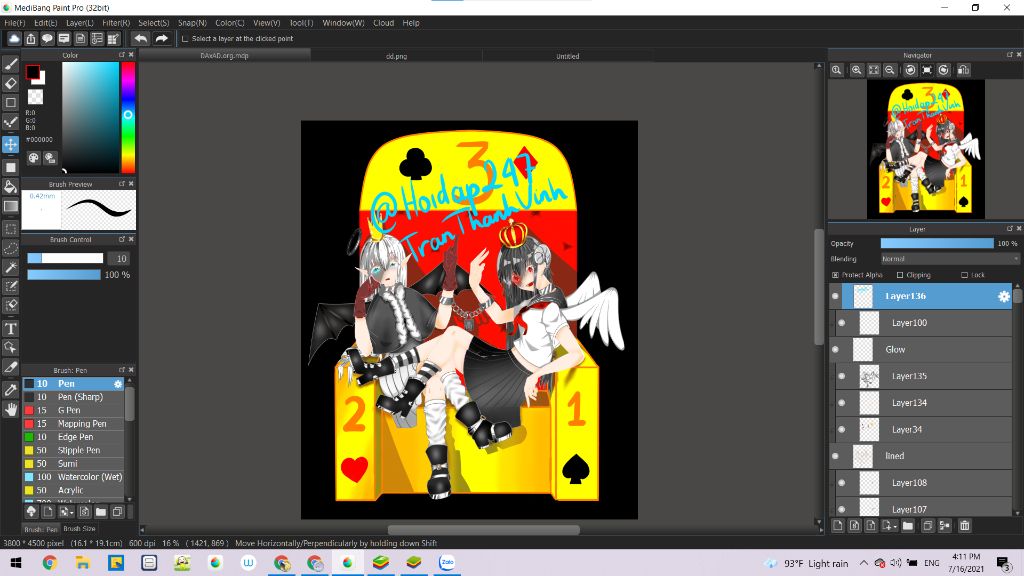Toggle Protect Alpha checkbox
The image size is (1024, 576).
click(x=835, y=275)
